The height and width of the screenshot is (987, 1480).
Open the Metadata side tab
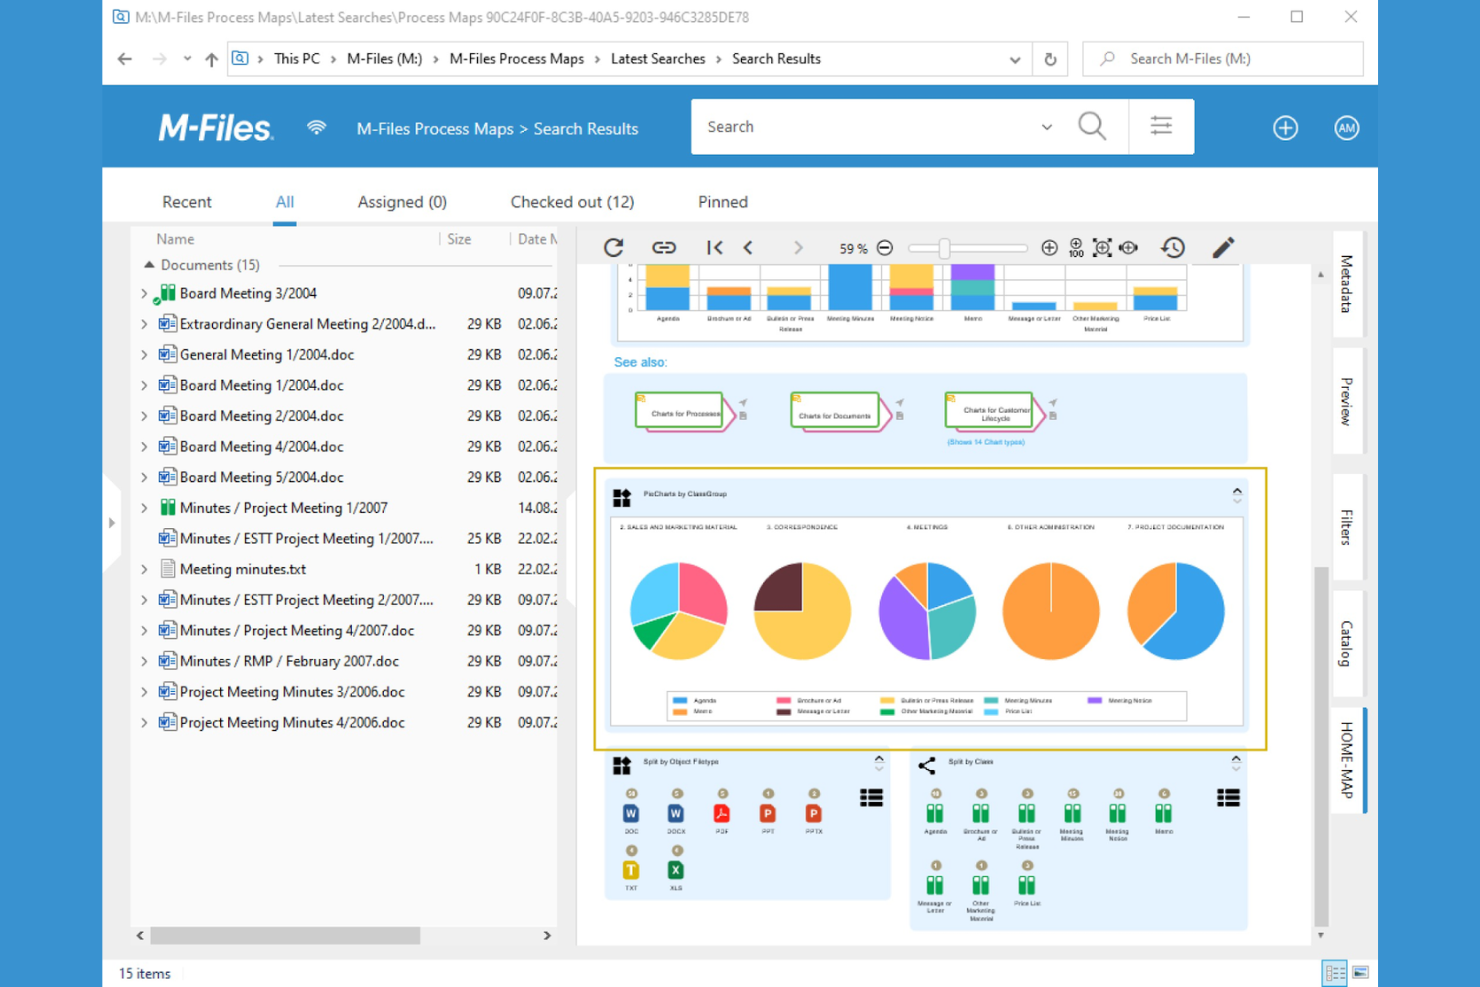pos(1347,284)
